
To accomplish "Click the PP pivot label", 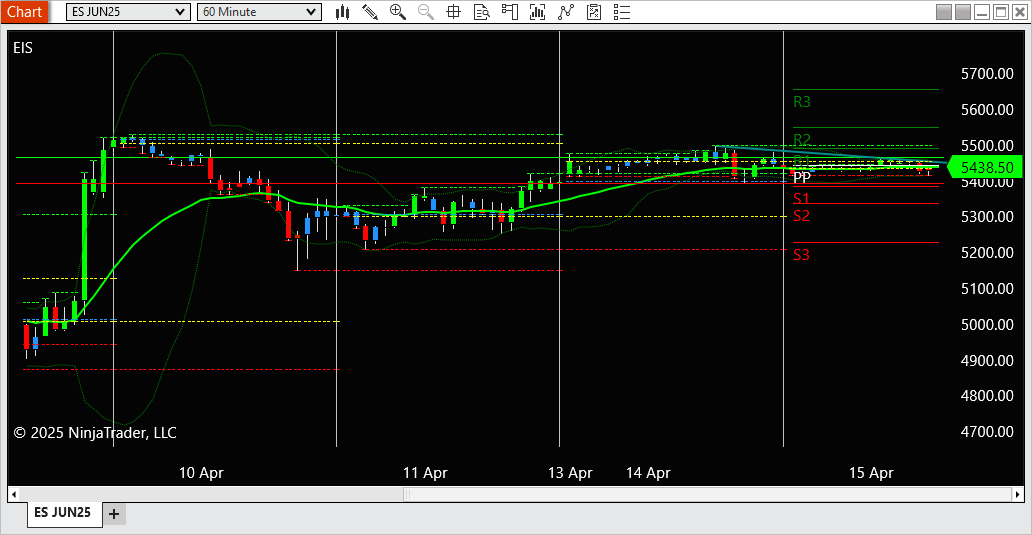I will click(x=802, y=177).
